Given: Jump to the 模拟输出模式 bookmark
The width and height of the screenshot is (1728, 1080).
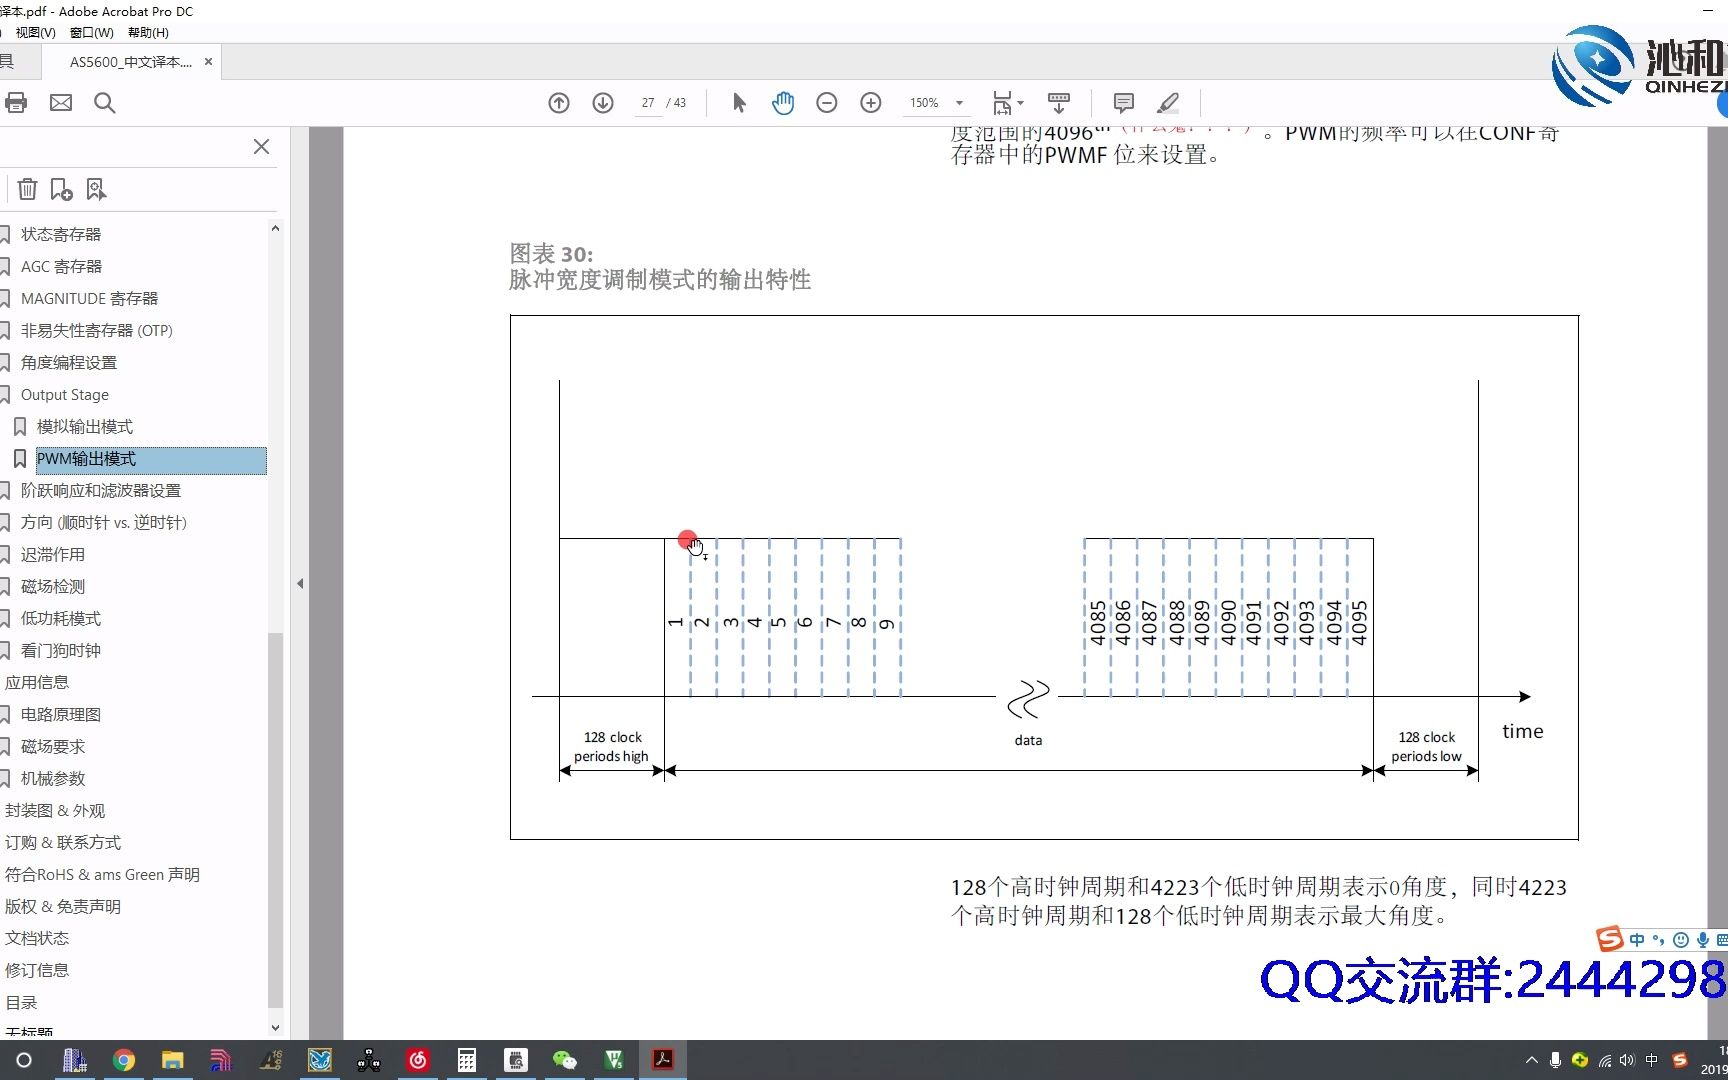Looking at the screenshot, I should pyautogui.click(x=85, y=426).
